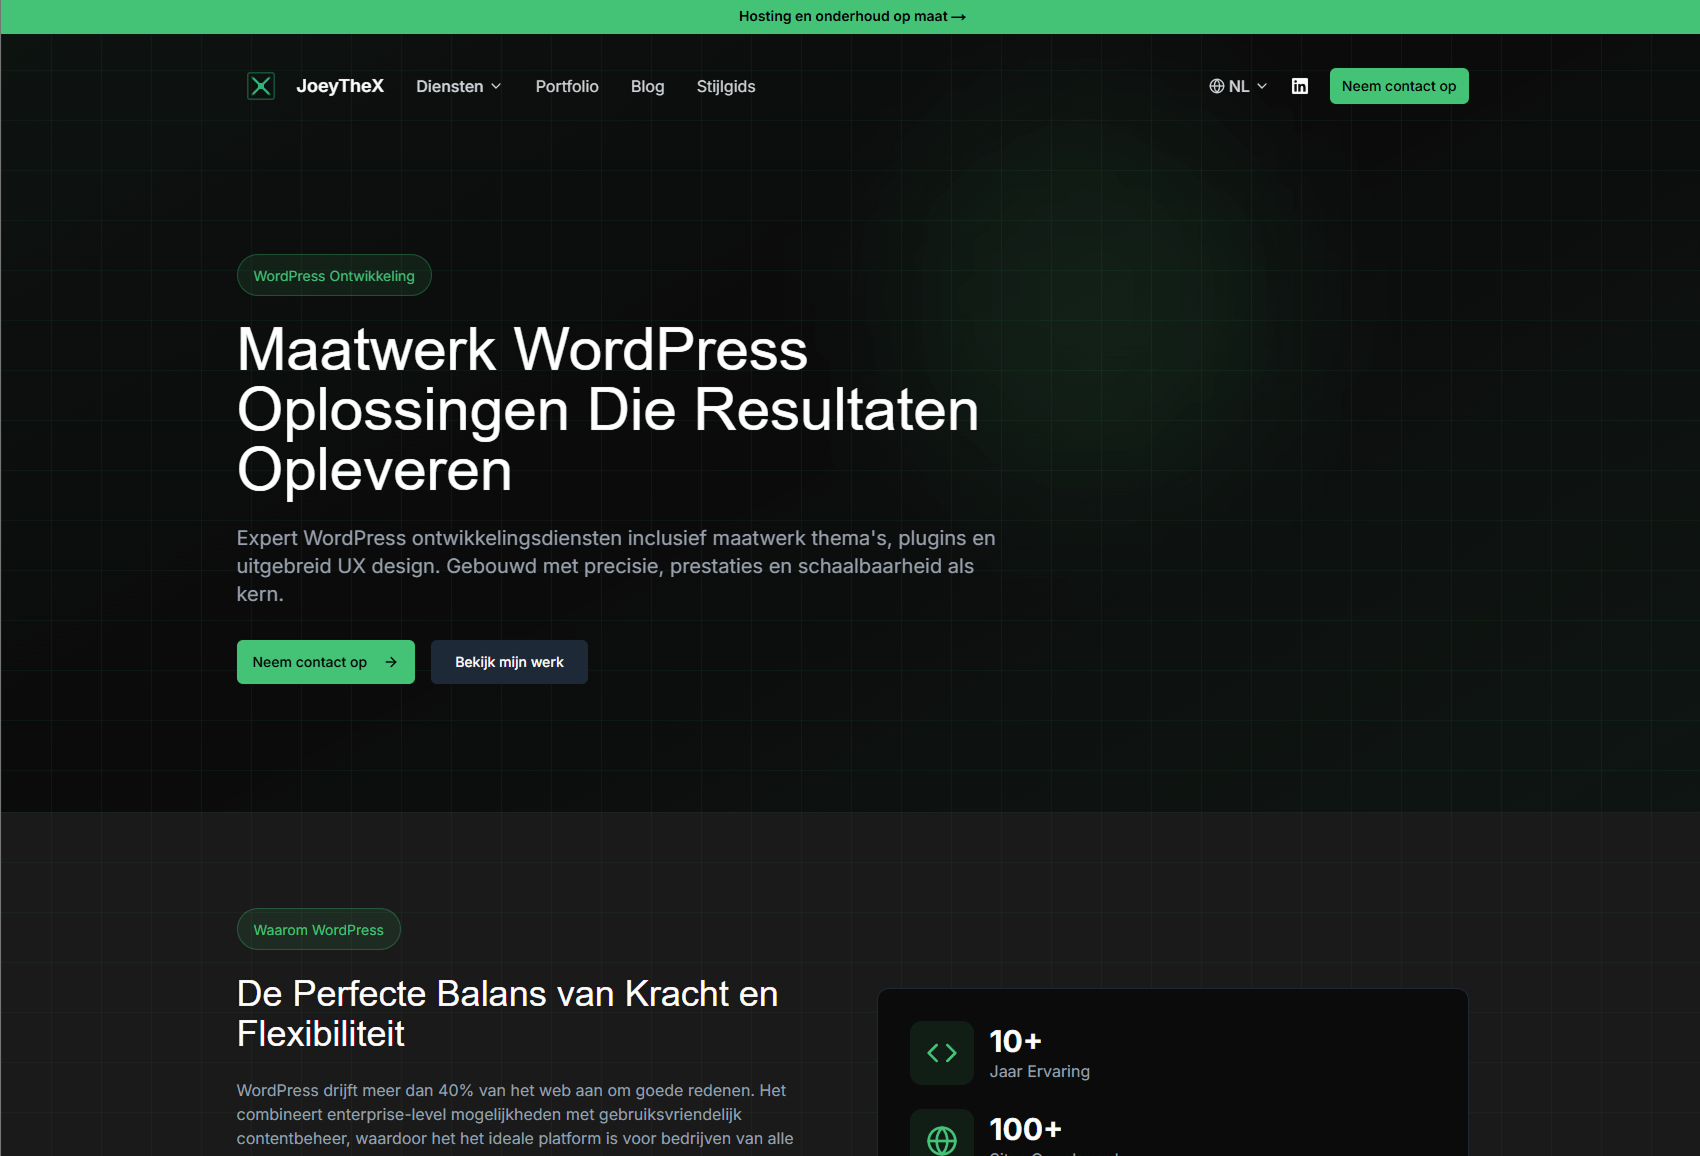Image resolution: width=1700 pixels, height=1156 pixels.
Task: Open the LinkedIn profile icon
Action: coord(1300,86)
